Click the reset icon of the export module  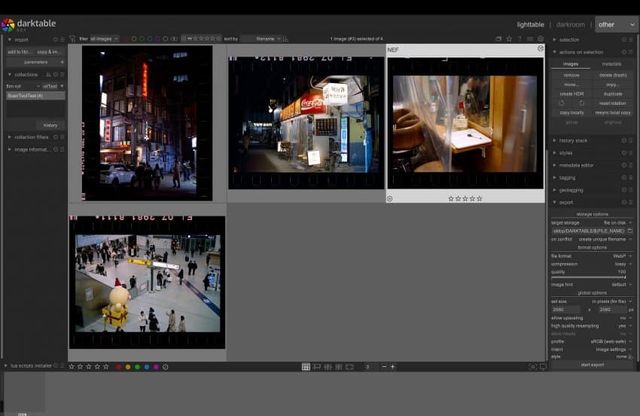[625, 202]
